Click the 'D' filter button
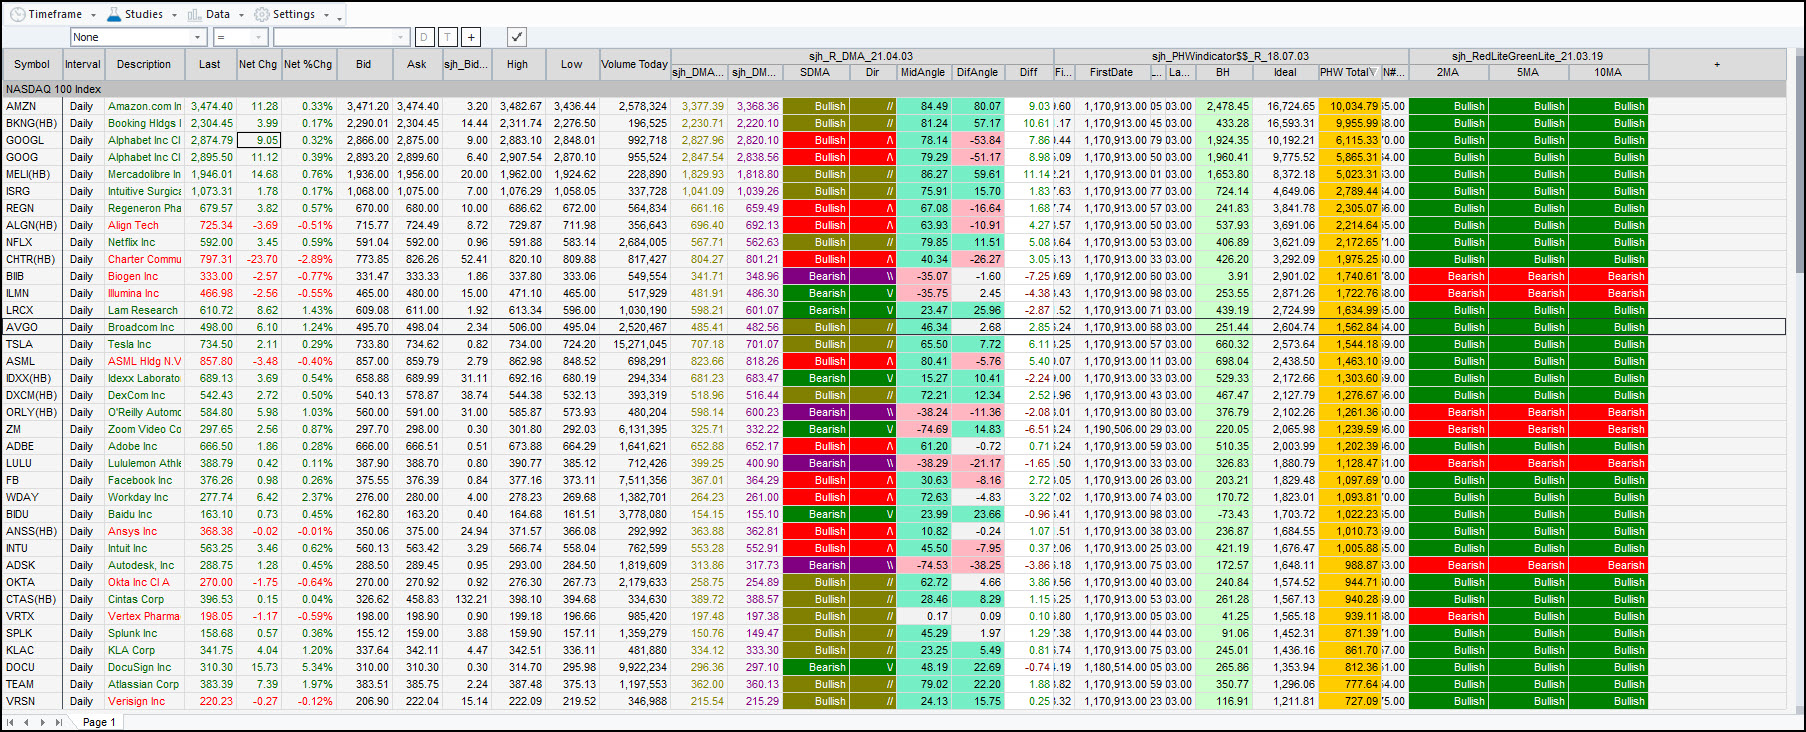The image size is (1806, 732). [x=424, y=37]
